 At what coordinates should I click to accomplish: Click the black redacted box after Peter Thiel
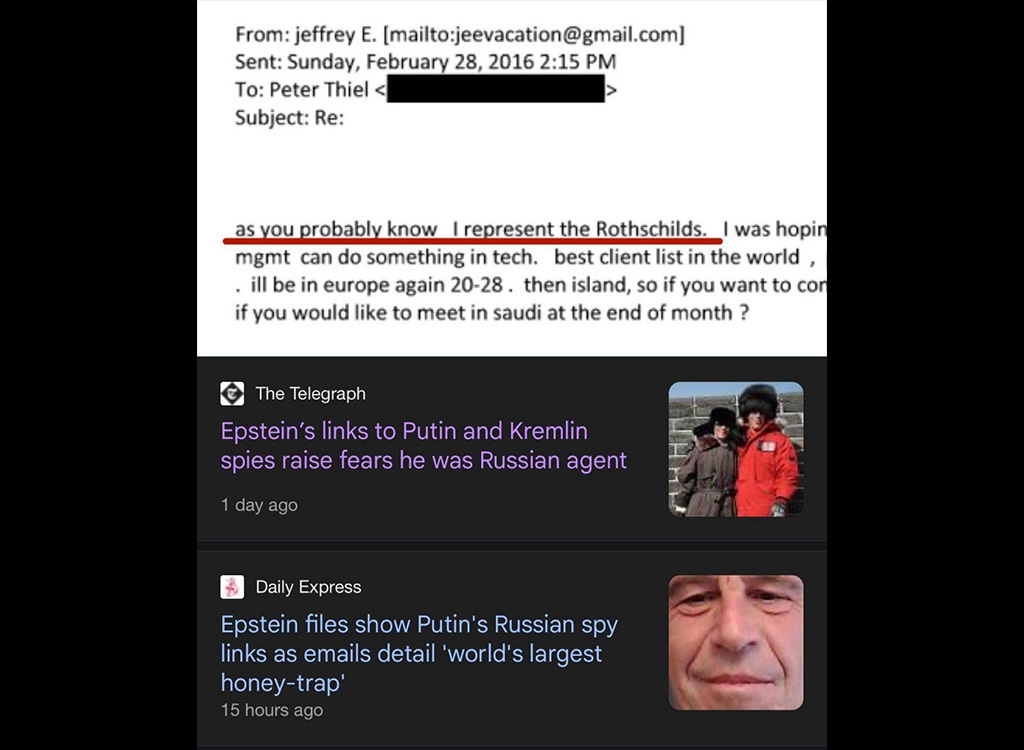[496, 89]
